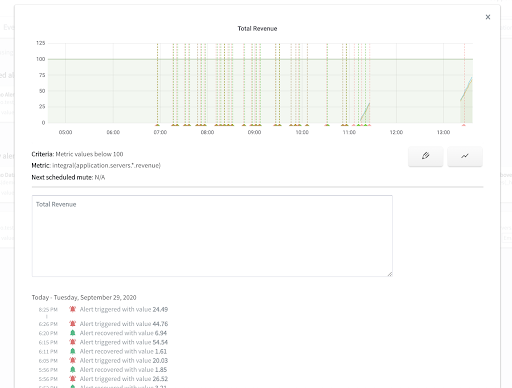Click red alarm icon for value 20.03
Screen dimensions: 512x388
click(x=72, y=360)
